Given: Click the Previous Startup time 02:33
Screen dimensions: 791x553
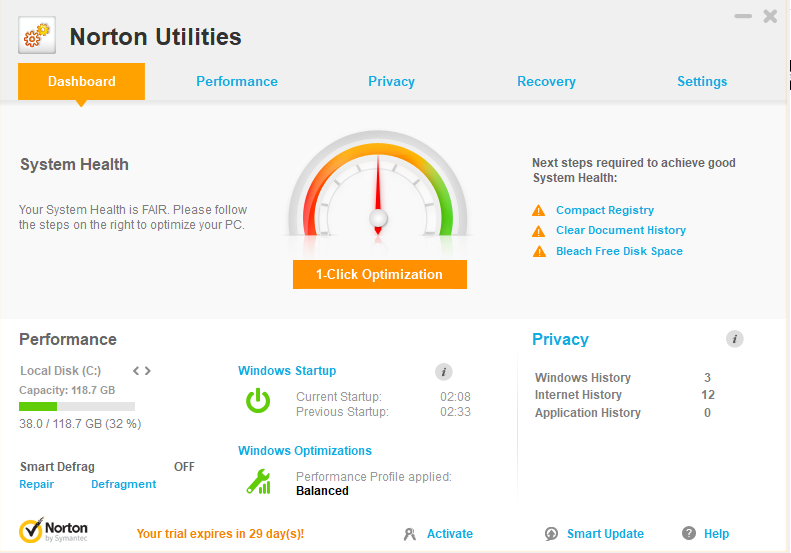Looking at the screenshot, I should coord(455,412).
